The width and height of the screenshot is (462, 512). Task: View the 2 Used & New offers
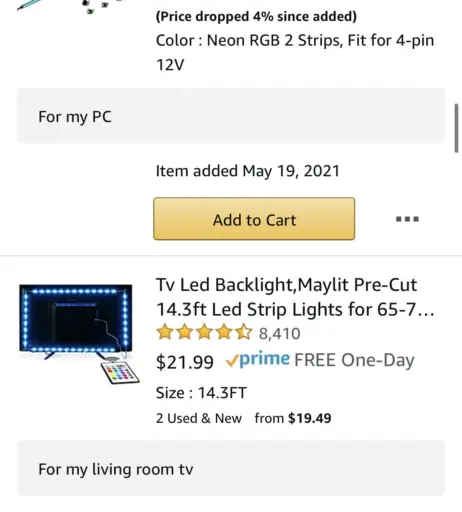pos(199,418)
